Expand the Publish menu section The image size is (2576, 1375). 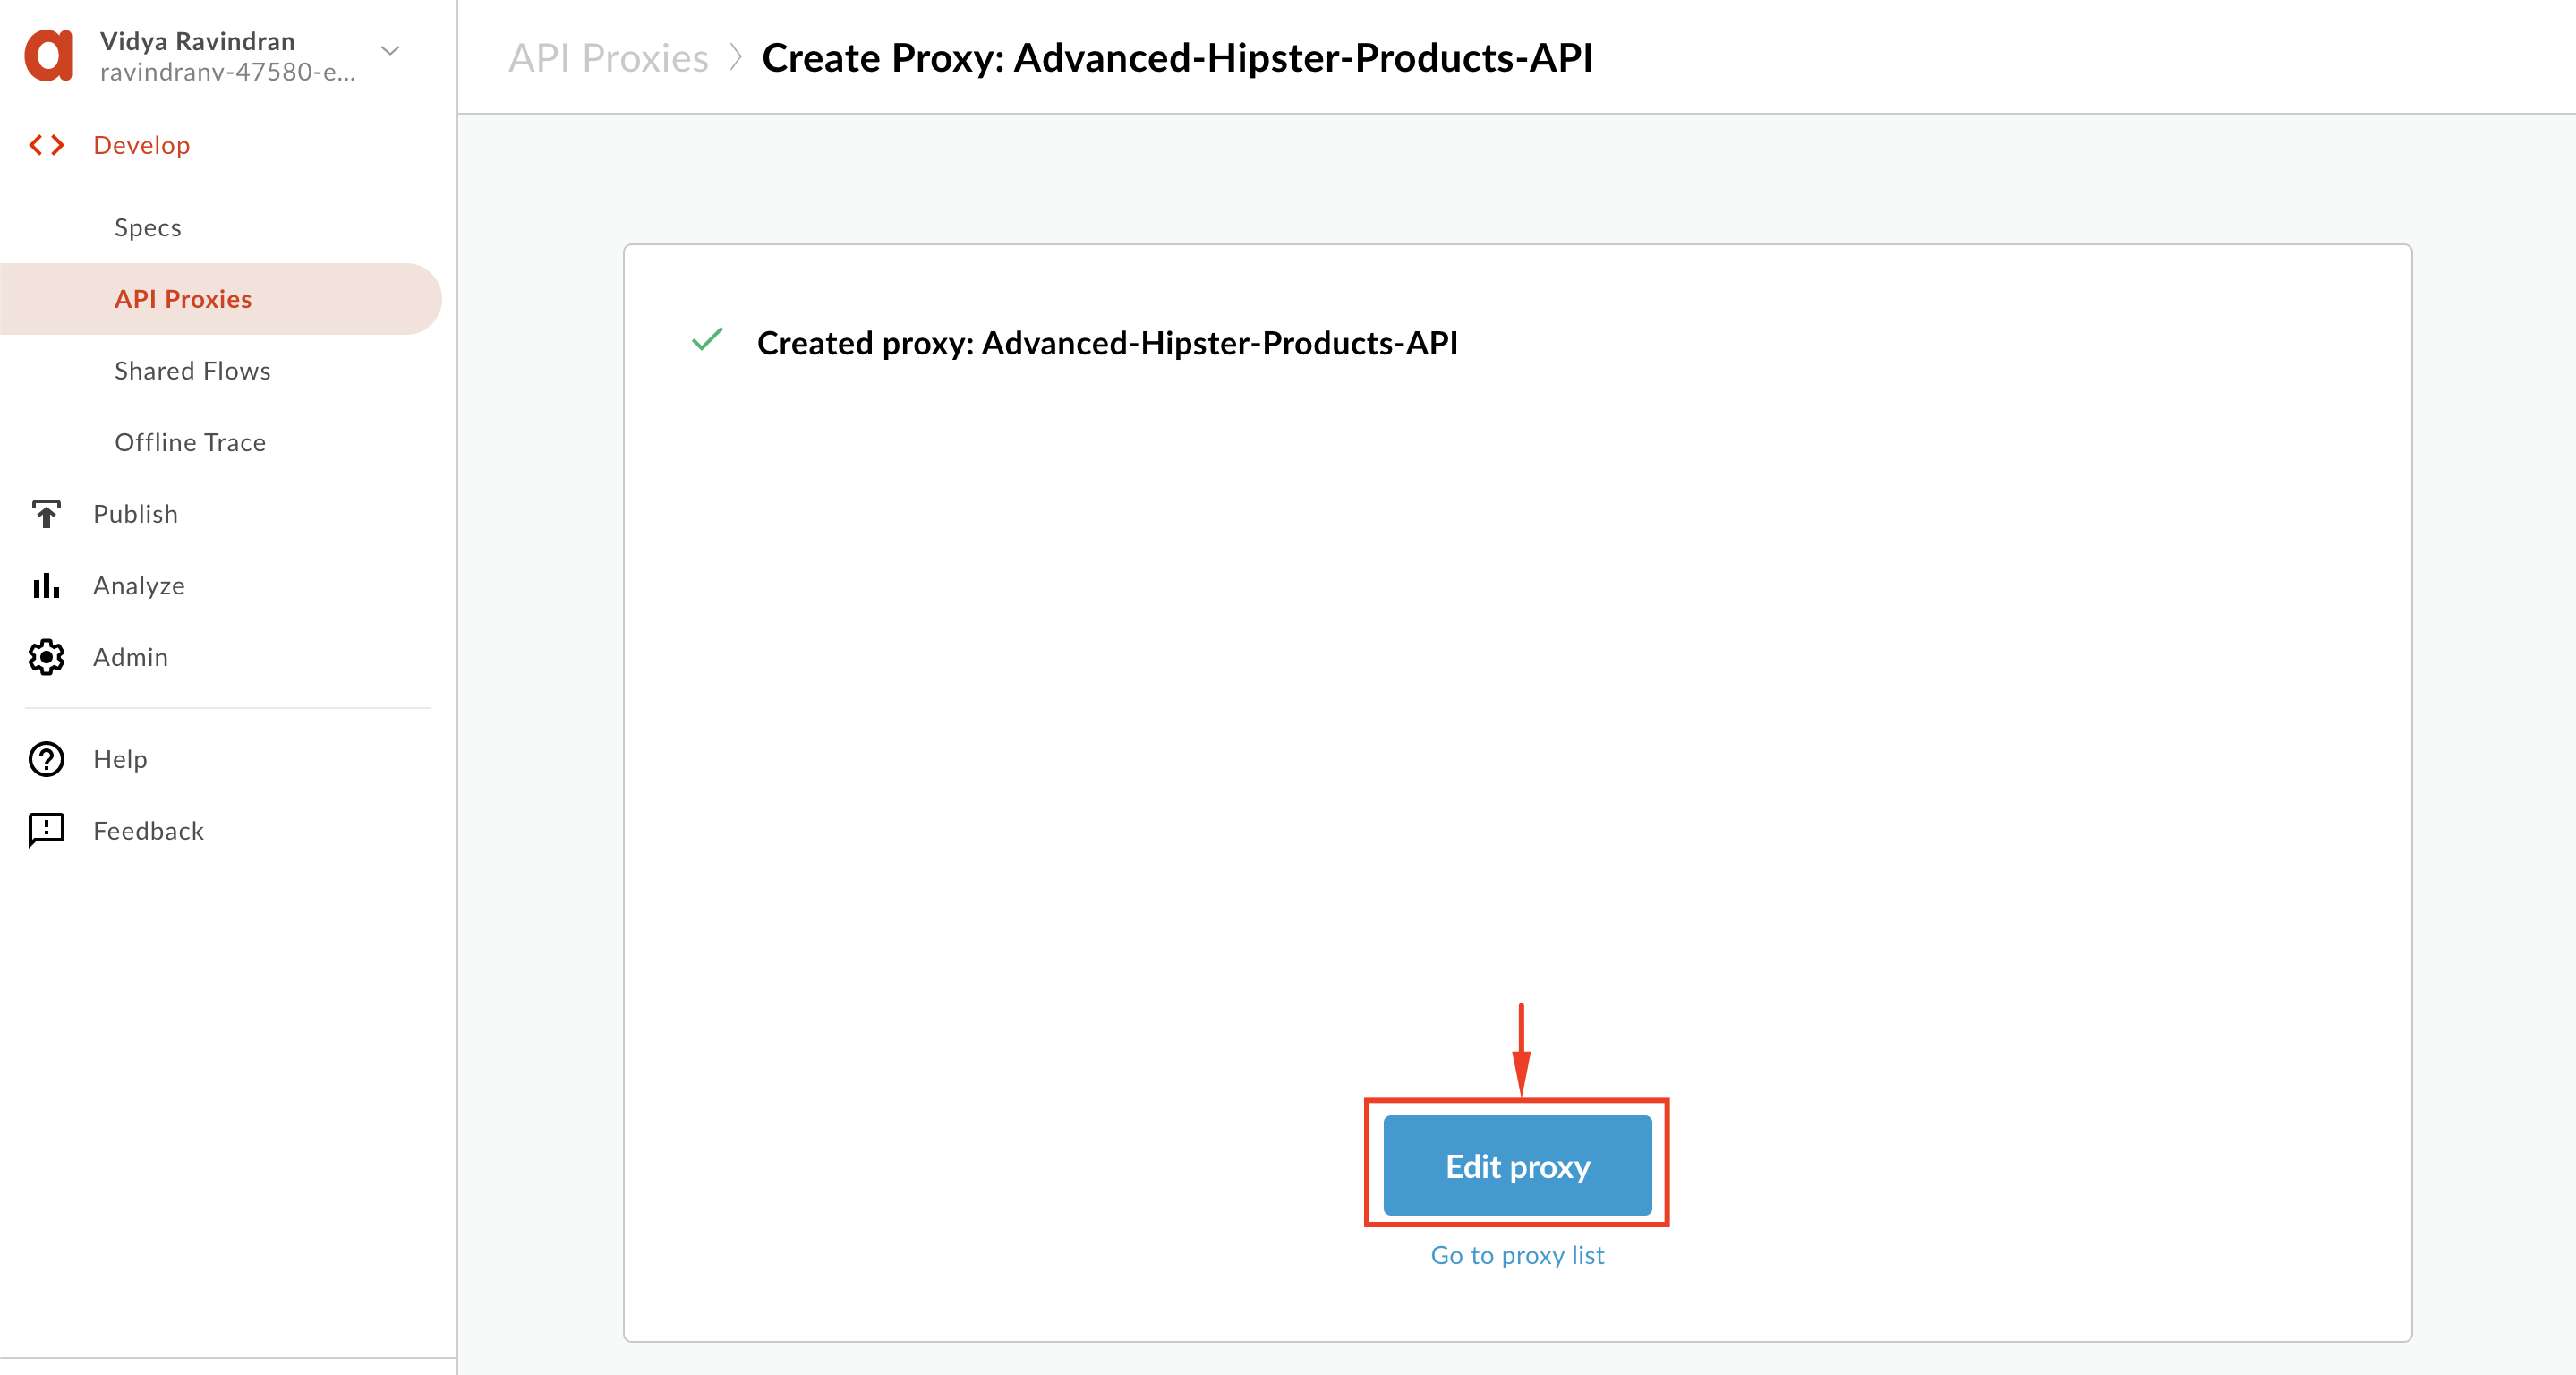(x=136, y=514)
